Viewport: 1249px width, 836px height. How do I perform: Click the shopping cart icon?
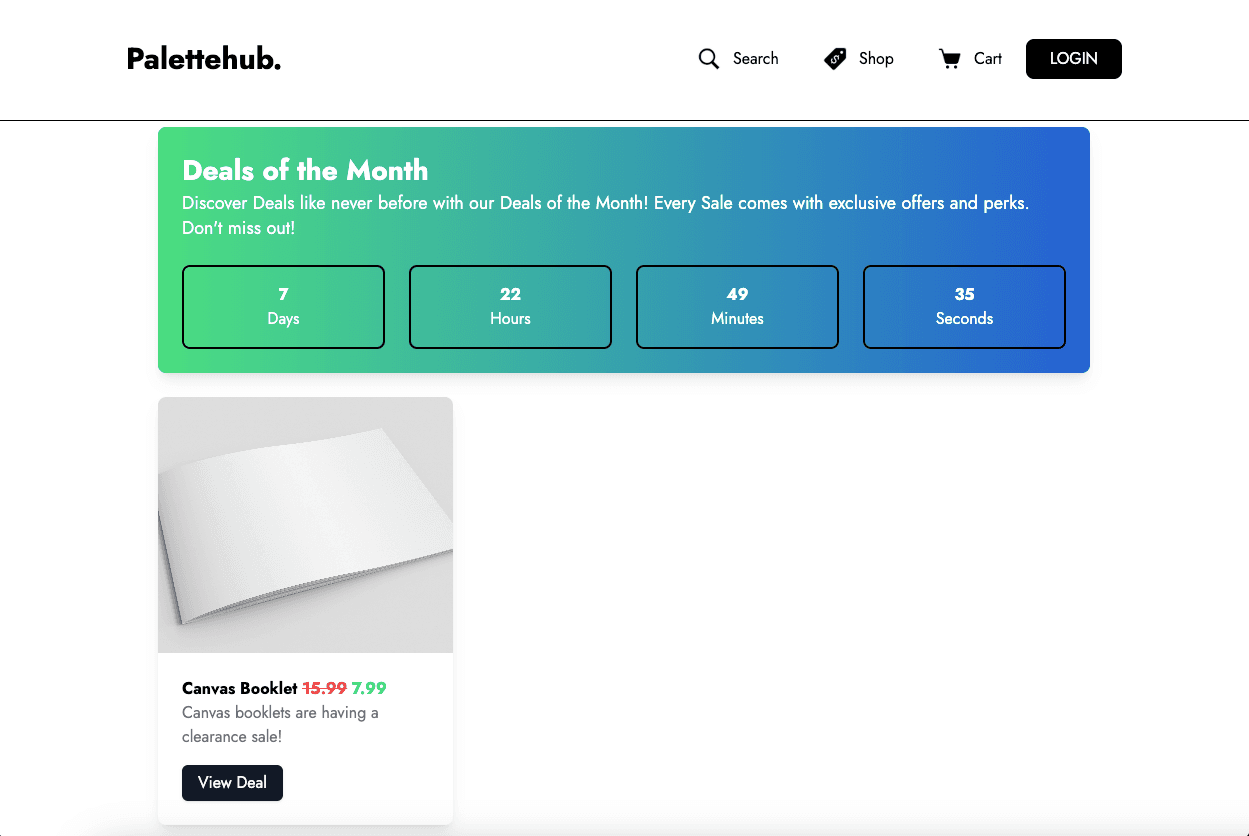949,59
